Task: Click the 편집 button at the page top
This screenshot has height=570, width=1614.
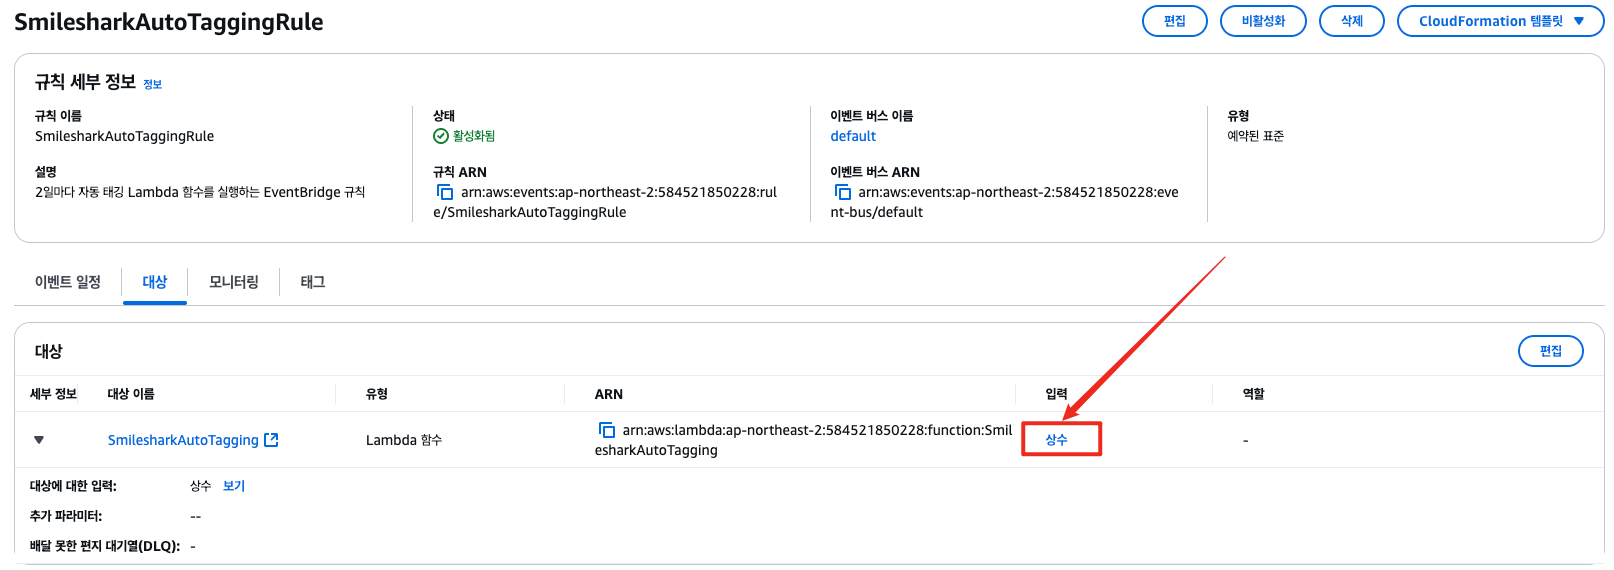Action: pos(1175,21)
